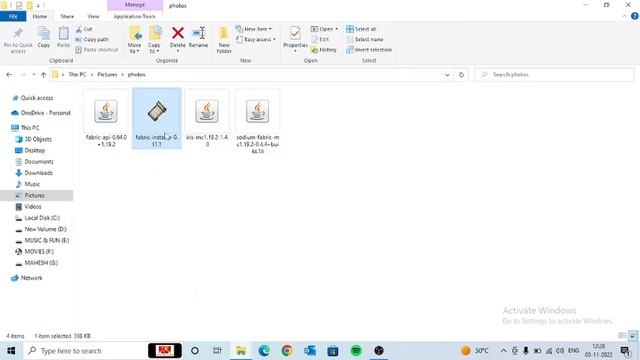Screen dimensions: 640x360
Task: Click Paste shortcut option
Action: coord(97,50)
